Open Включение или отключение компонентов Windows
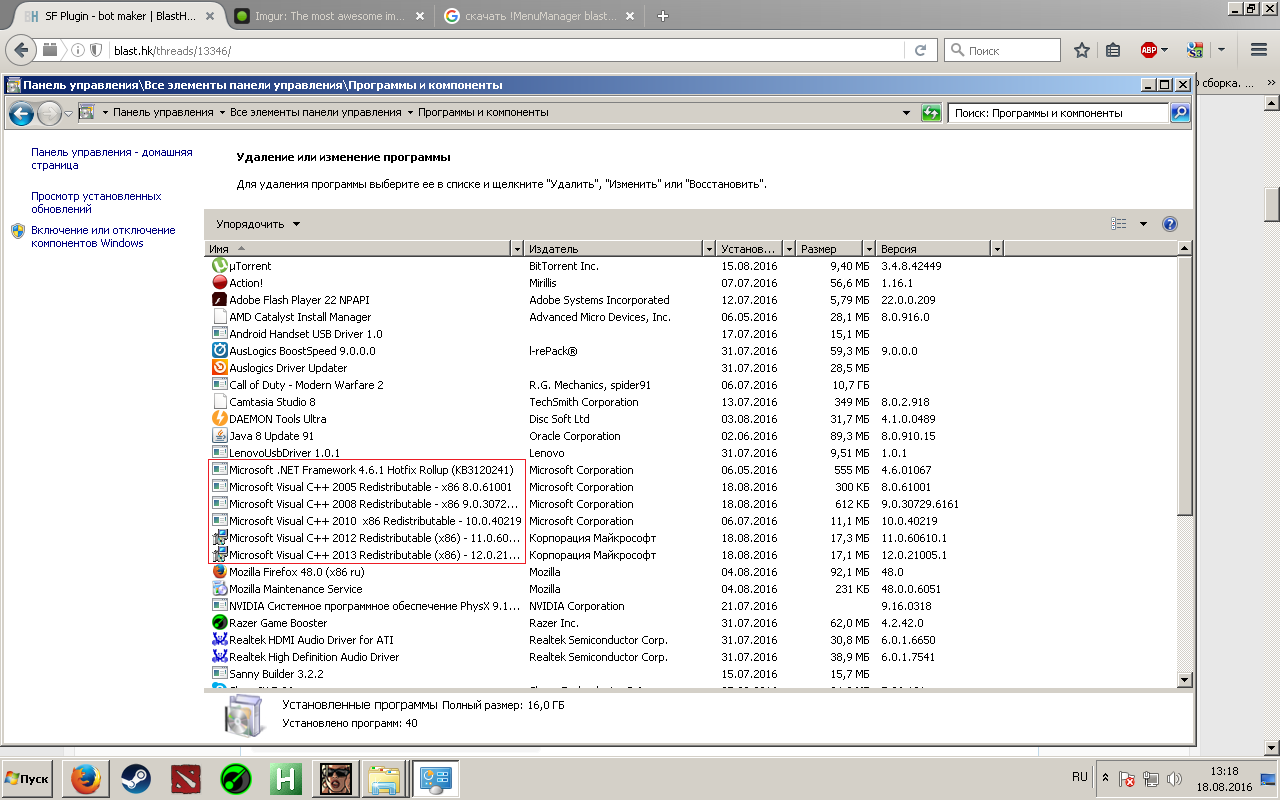The height and width of the screenshot is (800, 1280). click(x=103, y=237)
